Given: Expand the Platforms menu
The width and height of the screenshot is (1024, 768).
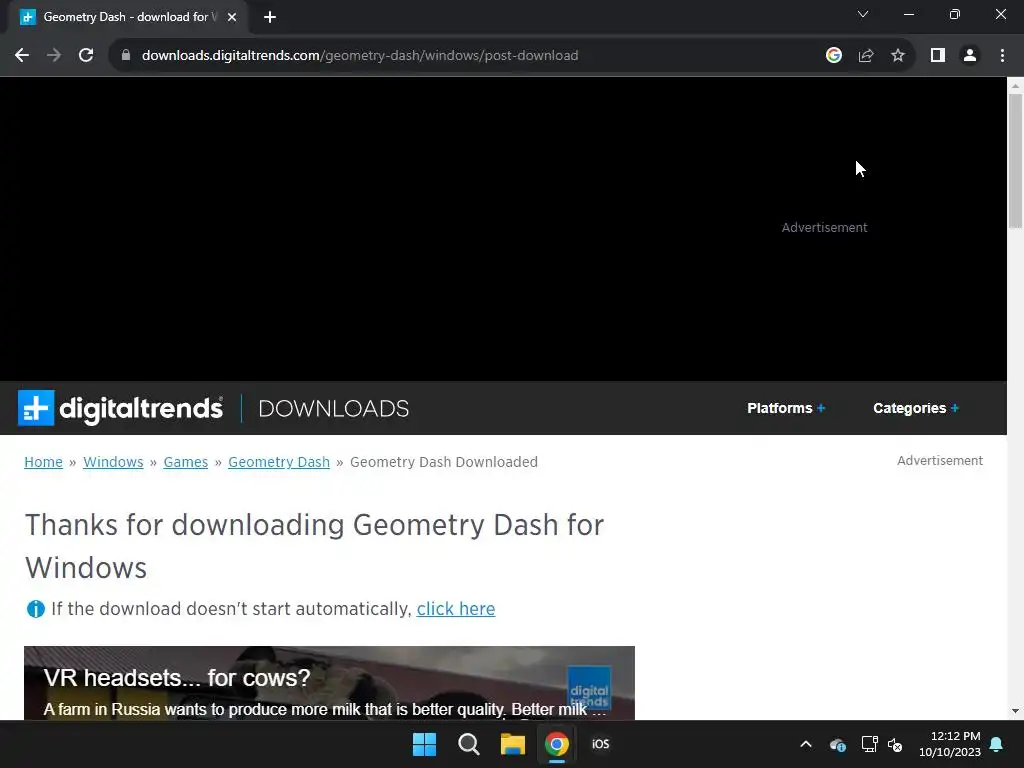Looking at the screenshot, I should 786,408.
